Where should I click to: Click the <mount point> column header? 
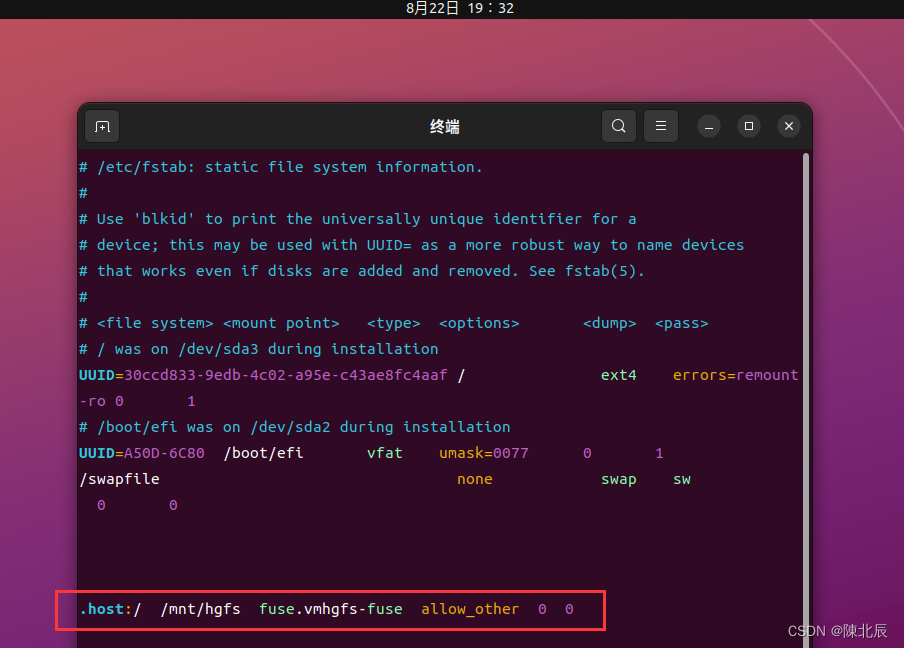(x=281, y=323)
